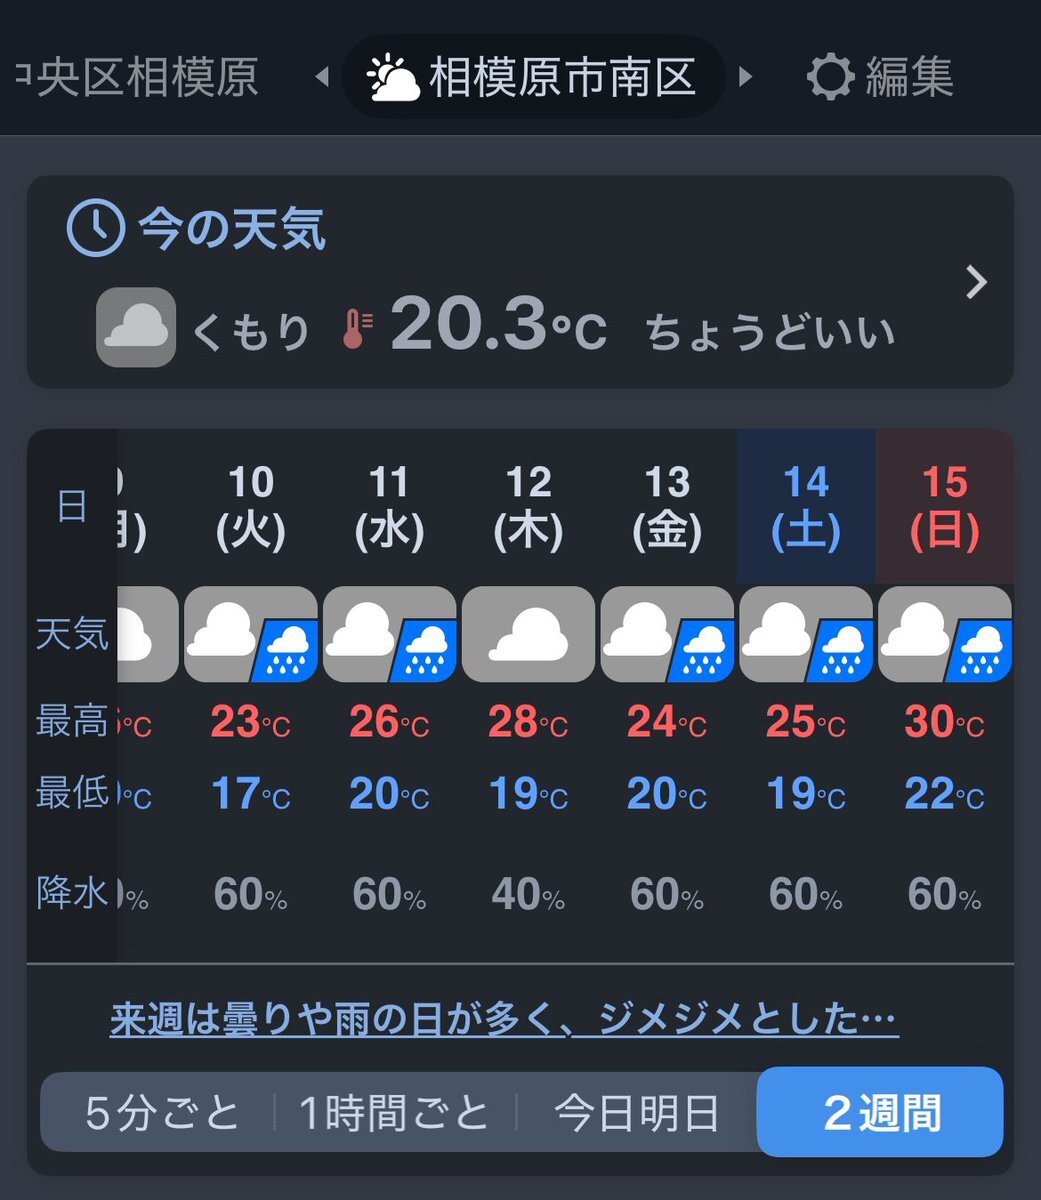Switch to the 今日明日 tab

pos(637,1113)
